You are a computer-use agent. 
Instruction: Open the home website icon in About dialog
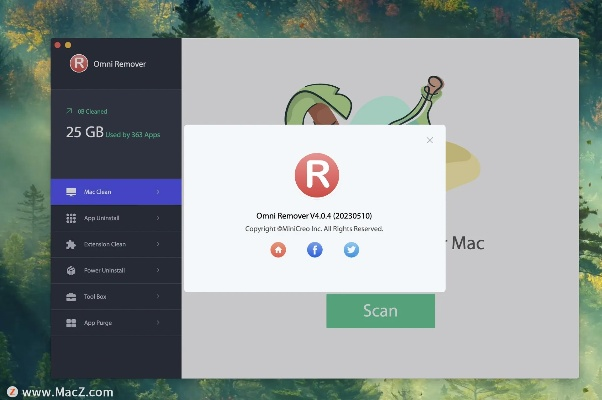coord(278,250)
